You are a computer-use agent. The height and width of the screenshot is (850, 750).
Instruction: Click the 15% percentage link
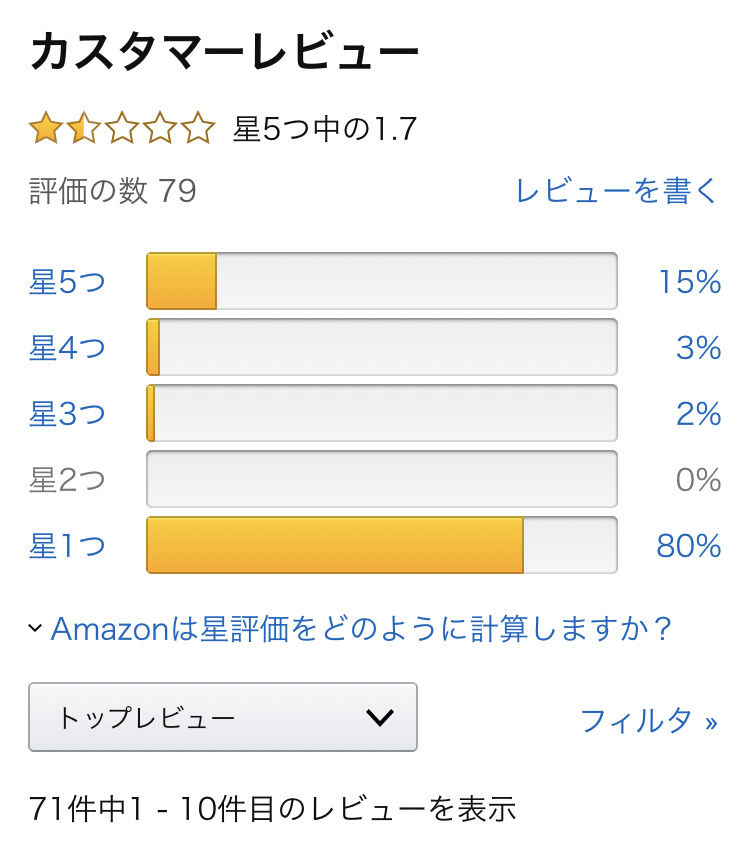point(690,282)
